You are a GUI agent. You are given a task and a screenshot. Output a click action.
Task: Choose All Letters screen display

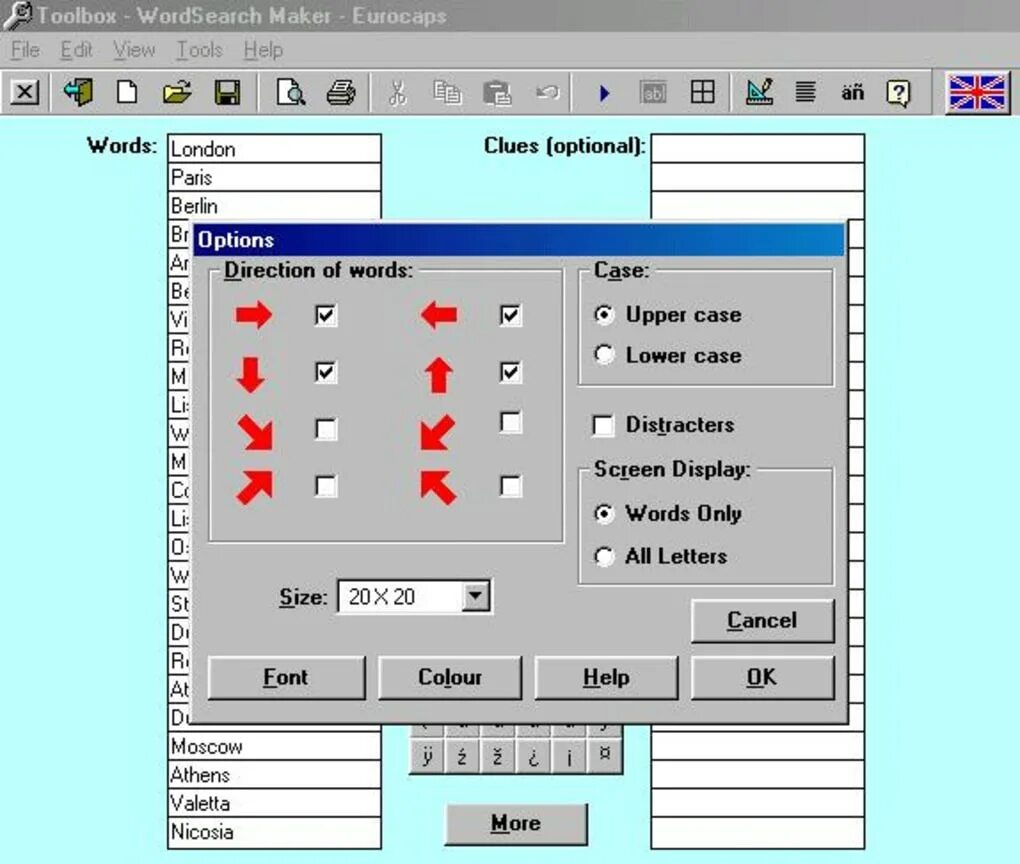pyautogui.click(x=604, y=557)
